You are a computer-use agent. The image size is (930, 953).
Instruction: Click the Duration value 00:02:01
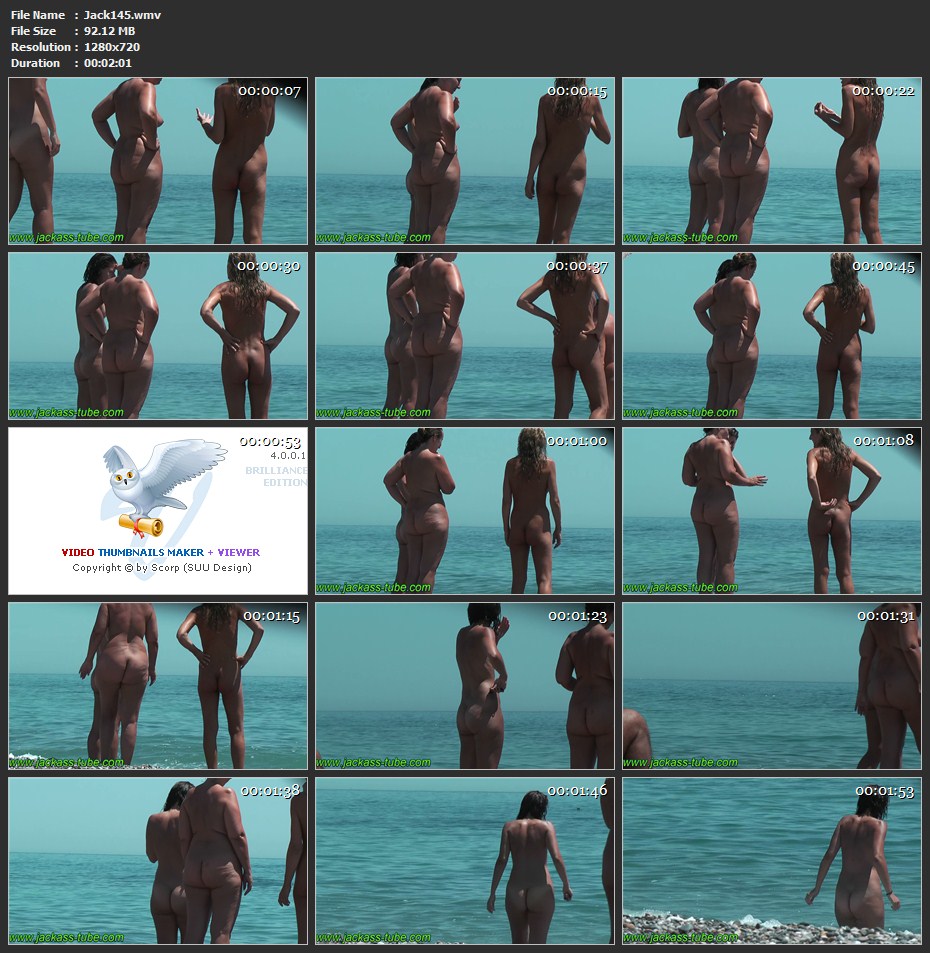coord(107,63)
